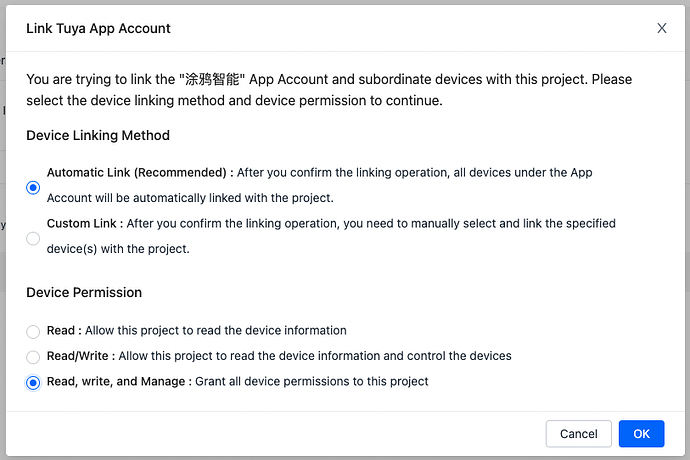Select the Automatic Link radio button
Image resolution: width=690 pixels, height=460 pixels.
(x=34, y=187)
